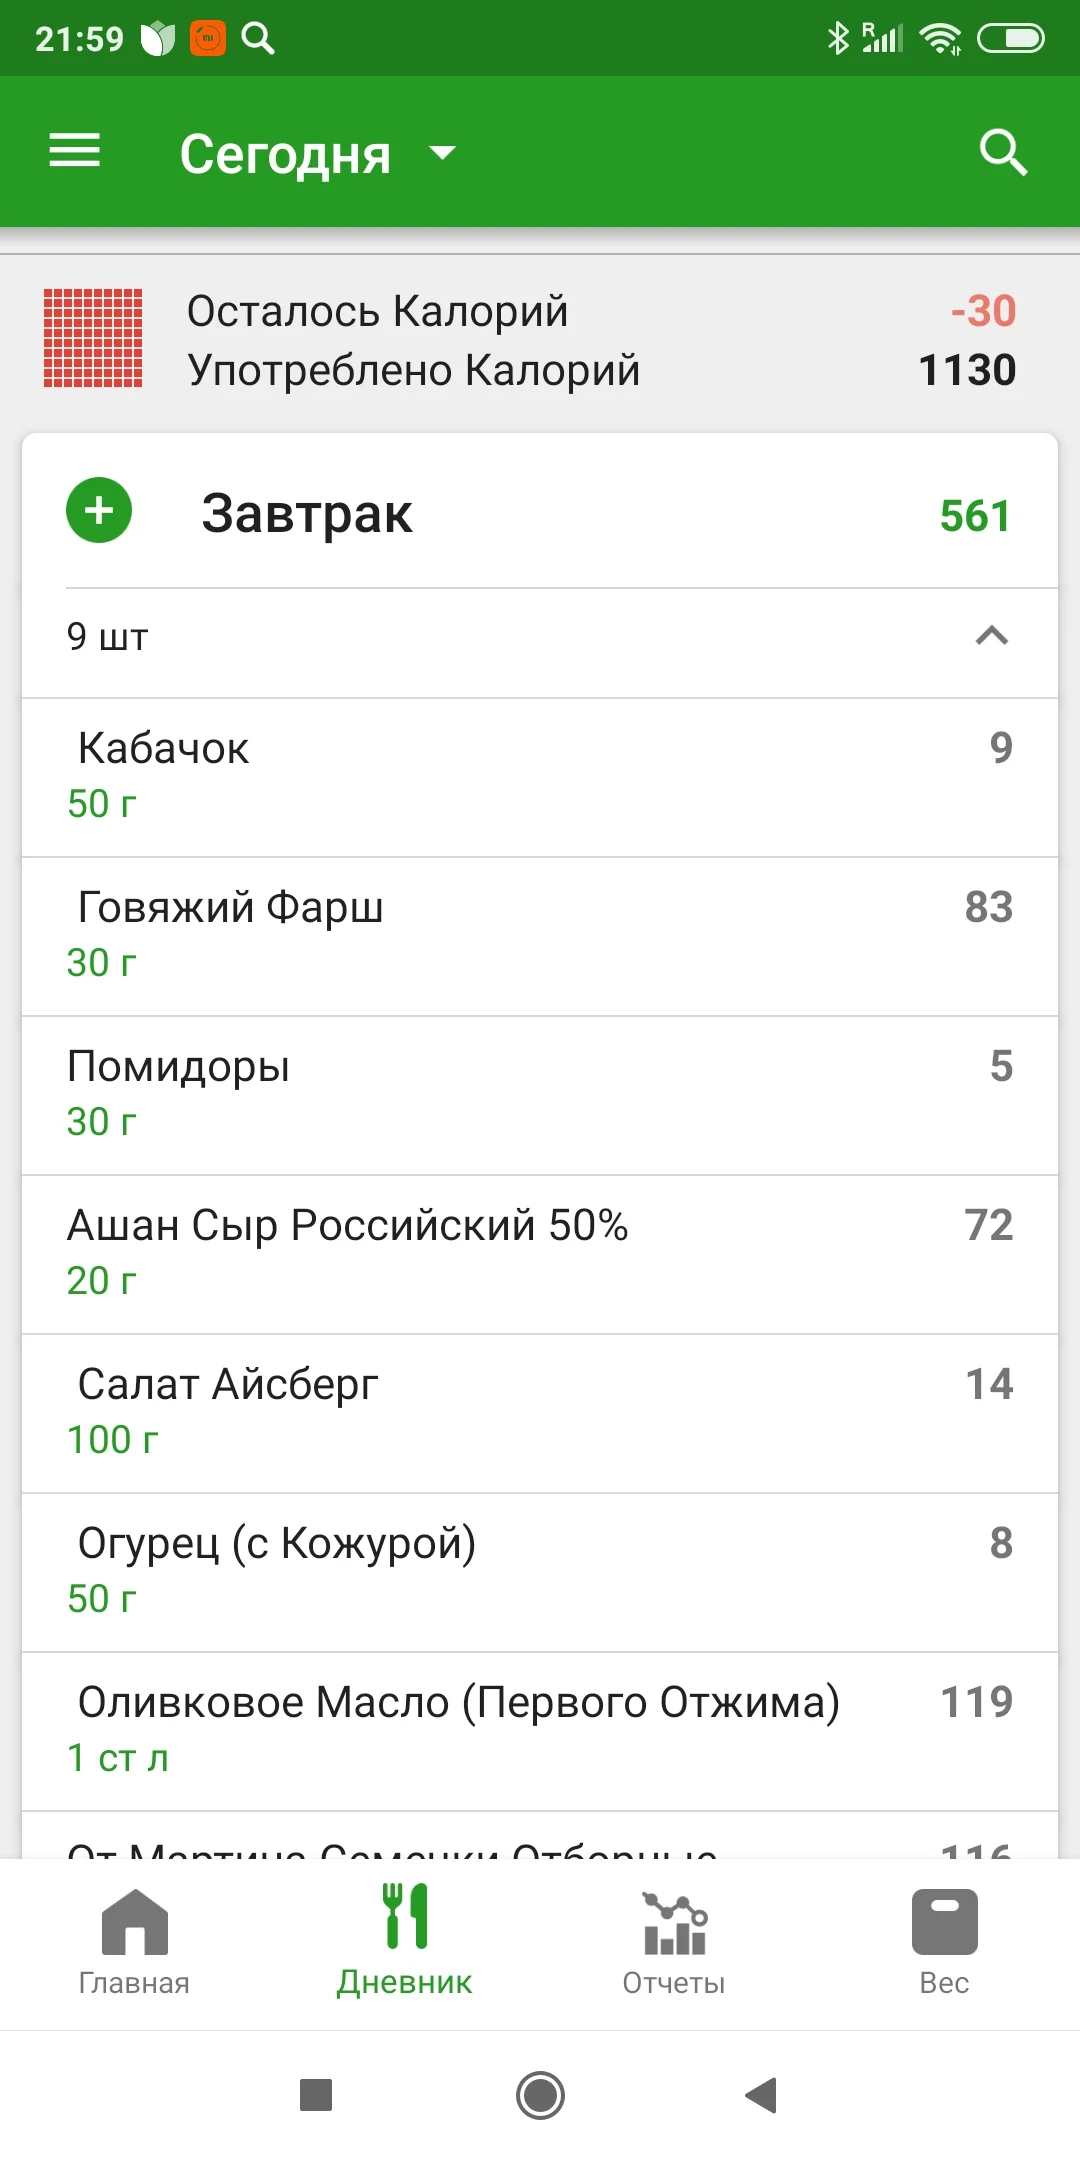The width and height of the screenshot is (1080, 2160).
Task: Open the Вес weight tab
Action: click(944, 1942)
